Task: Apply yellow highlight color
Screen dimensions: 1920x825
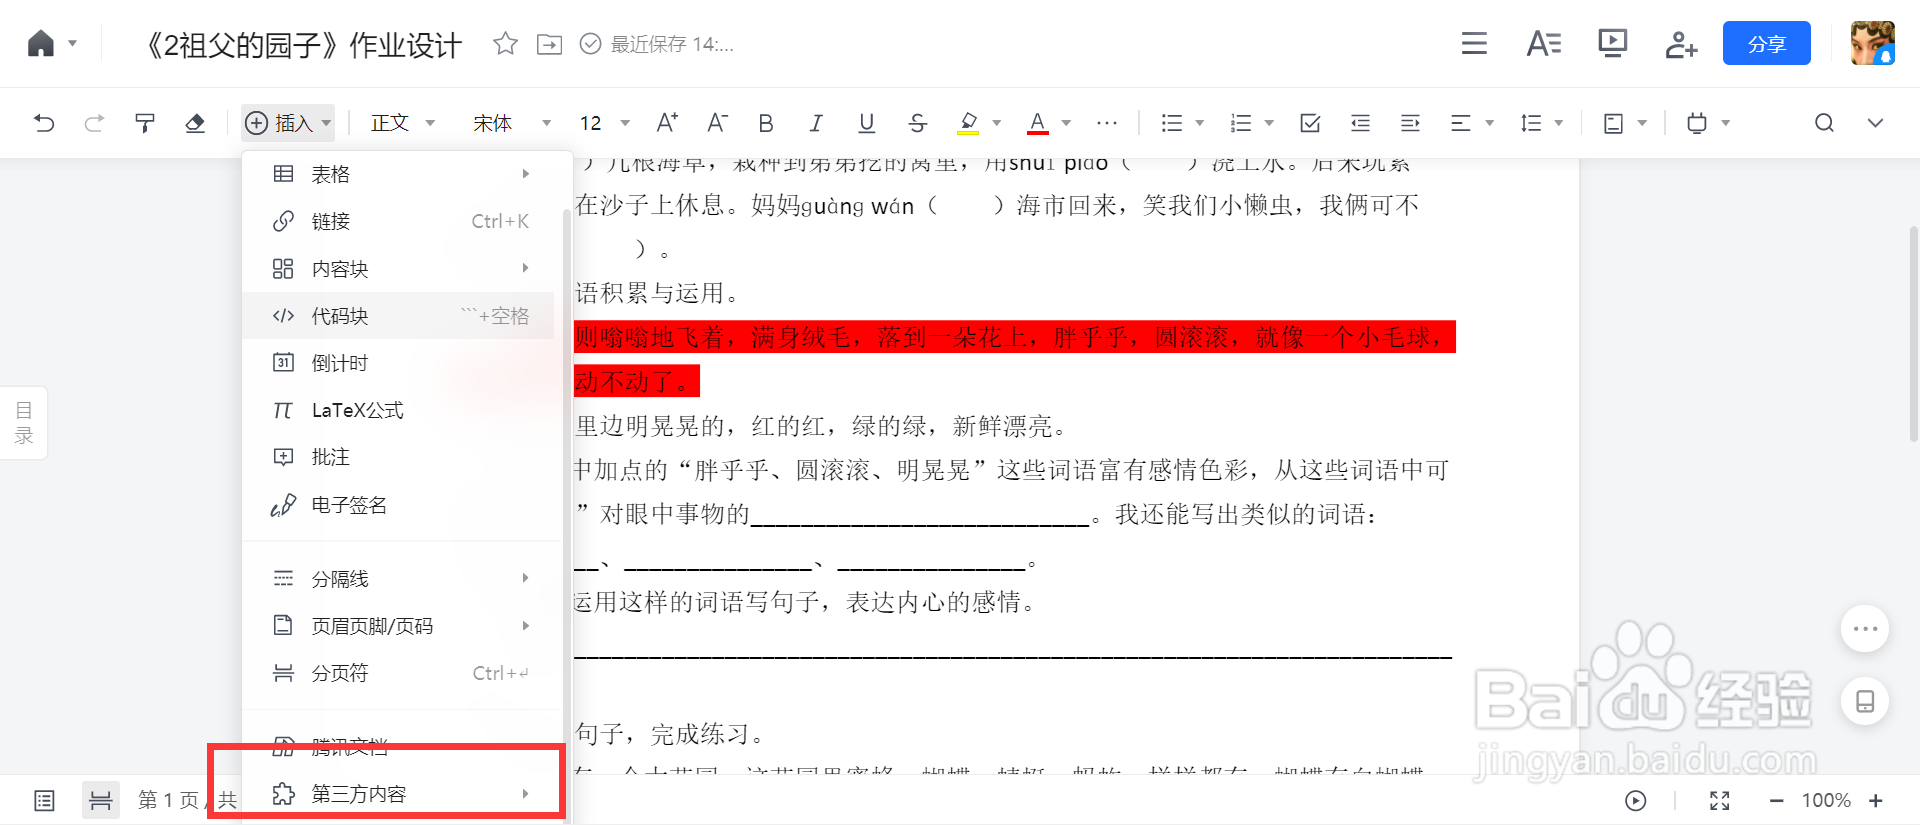Action: click(x=968, y=123)
